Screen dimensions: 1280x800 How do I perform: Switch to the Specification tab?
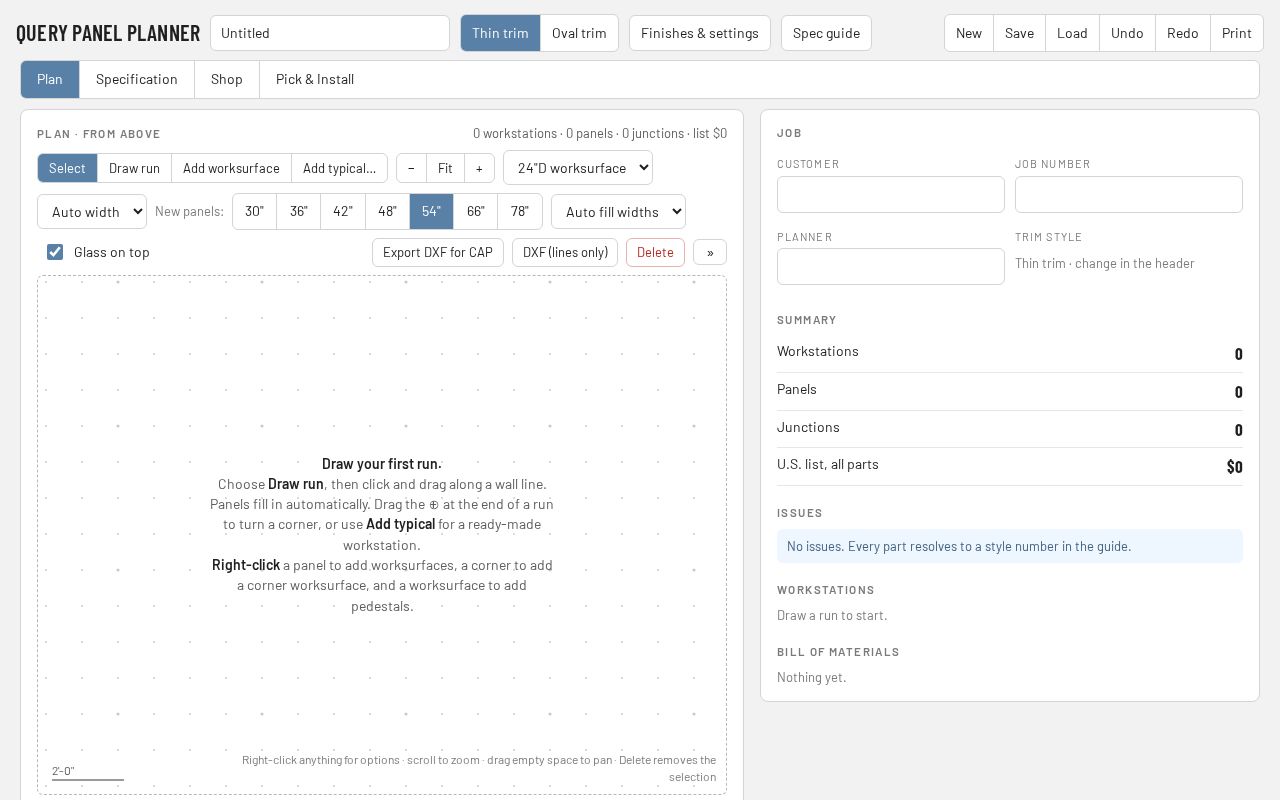point(137,79)
